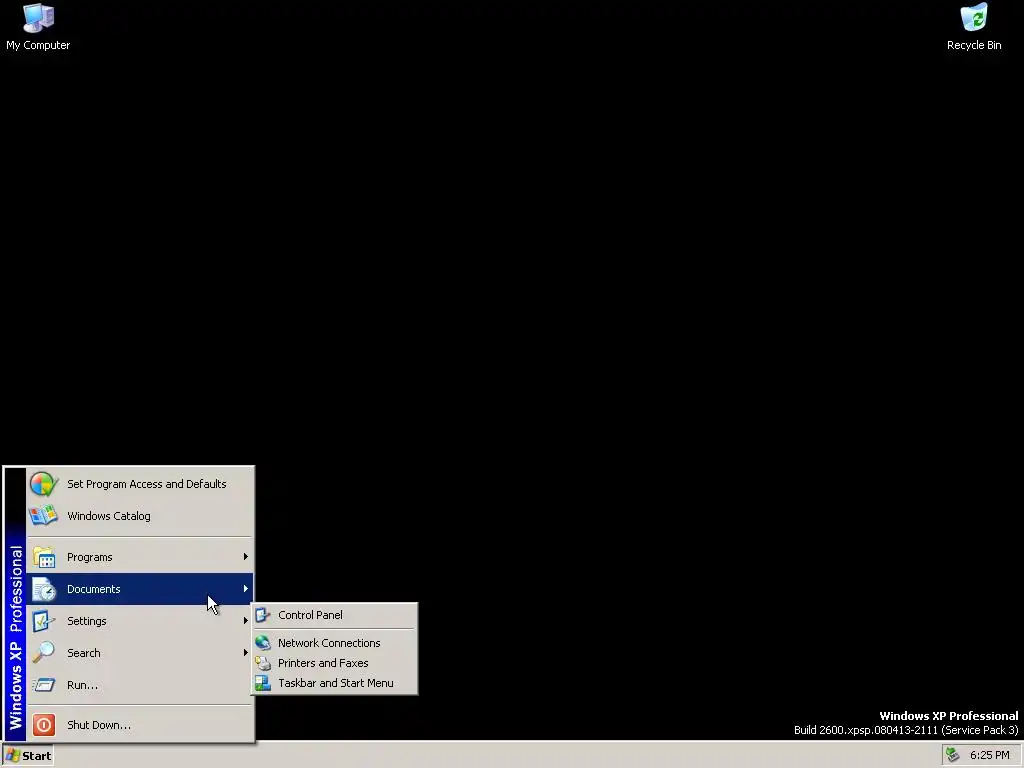Click the Programs folder icon
This screenshot has width=1024, height=768.
click(44, 557)
